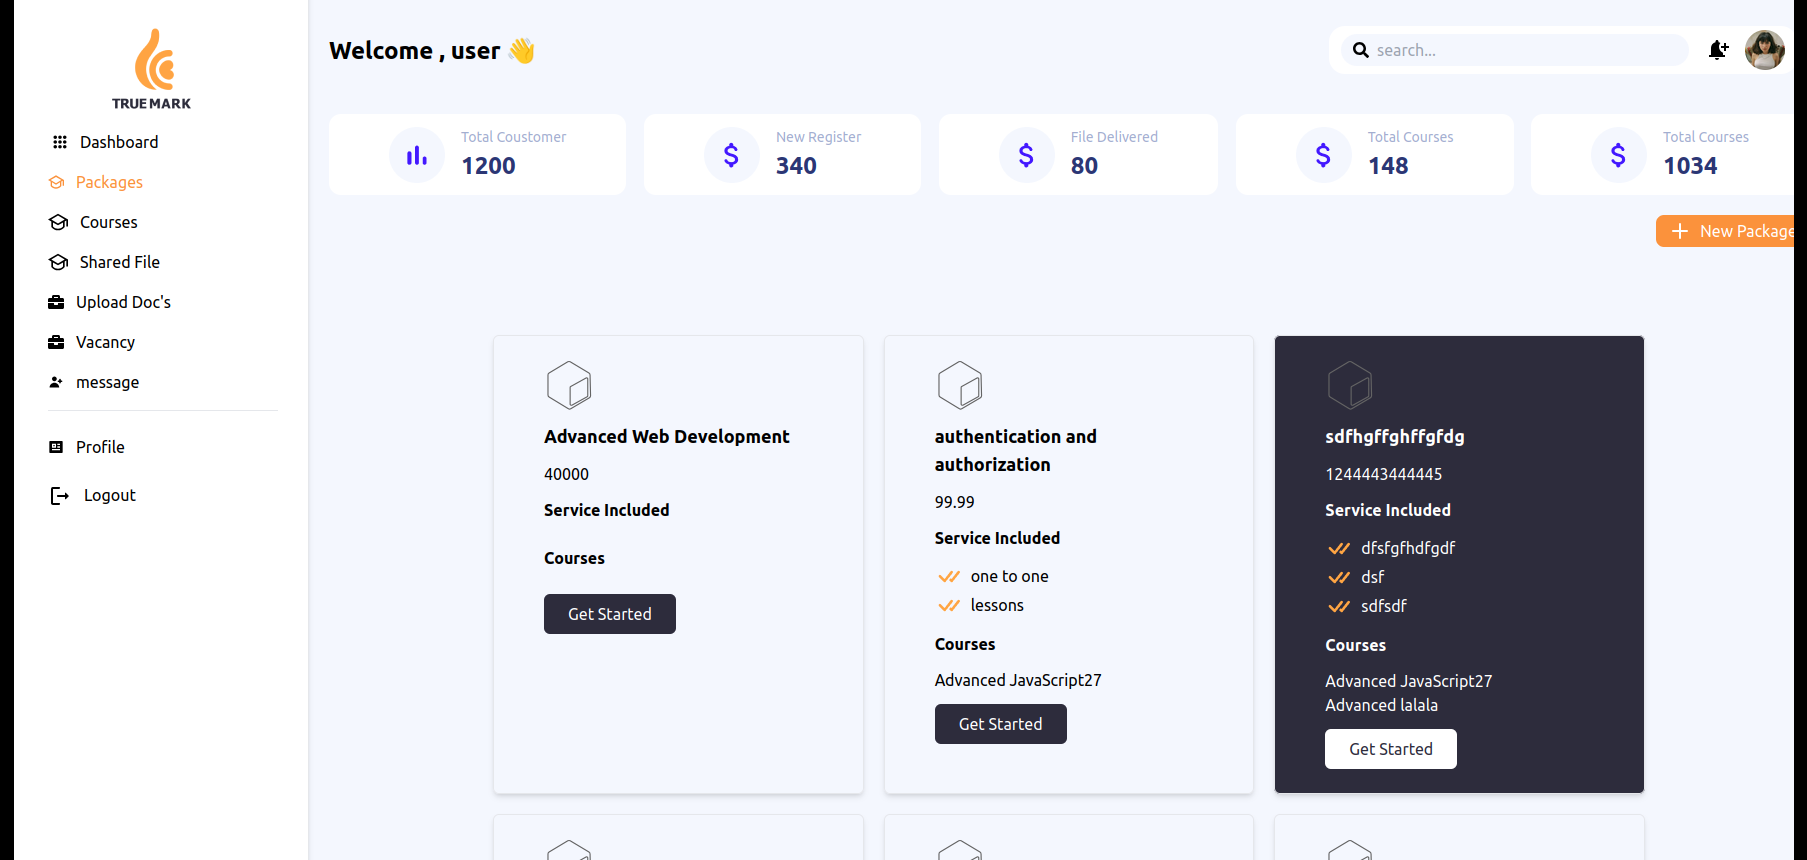Open the Vacancy section
The image size is (1807, 860).
(x=105, y=342)
